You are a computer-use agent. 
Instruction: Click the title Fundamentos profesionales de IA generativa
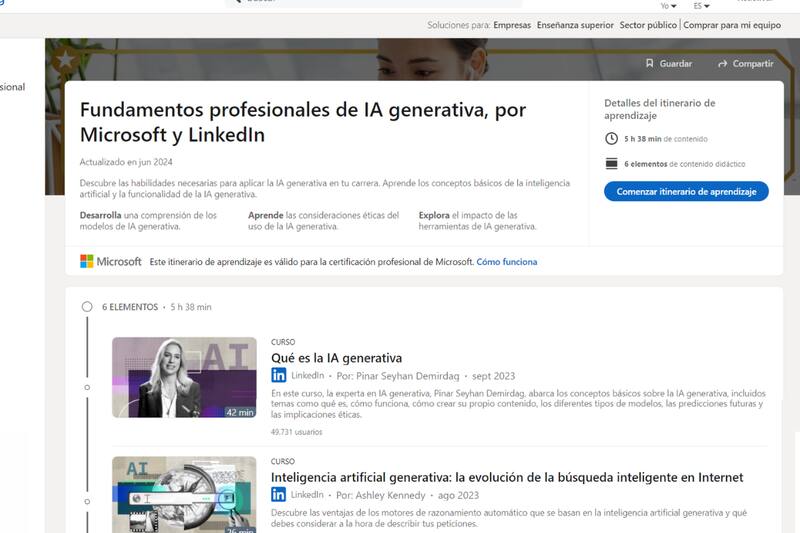[303, 122]
